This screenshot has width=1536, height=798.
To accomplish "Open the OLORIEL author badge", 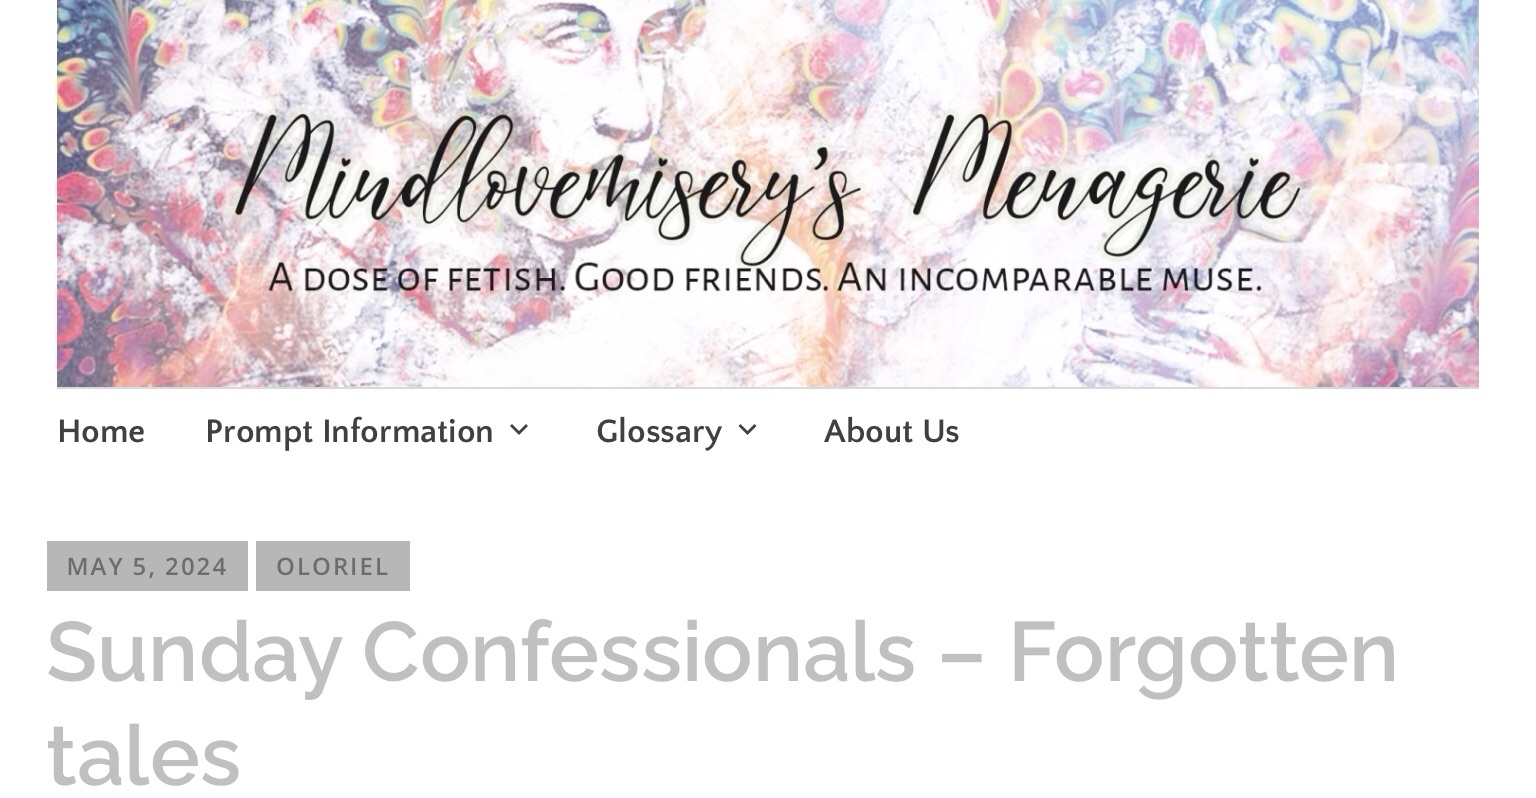I will coord(333,566).
